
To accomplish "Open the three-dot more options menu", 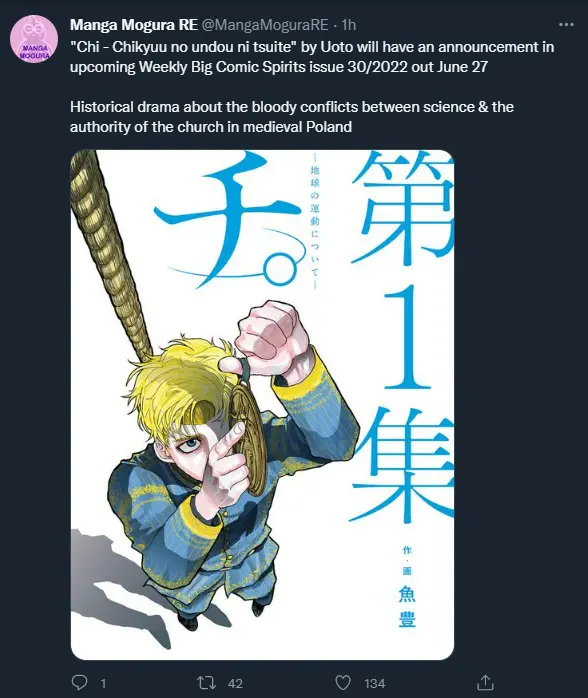I will click(566, 25).
